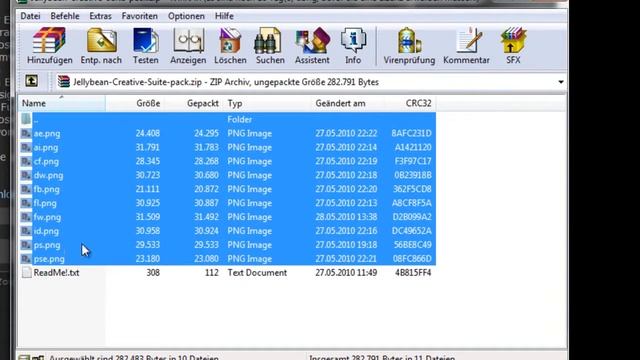Click the file icon of dw.png
Viewport: 640px width, 360px height.
point(26,175)
